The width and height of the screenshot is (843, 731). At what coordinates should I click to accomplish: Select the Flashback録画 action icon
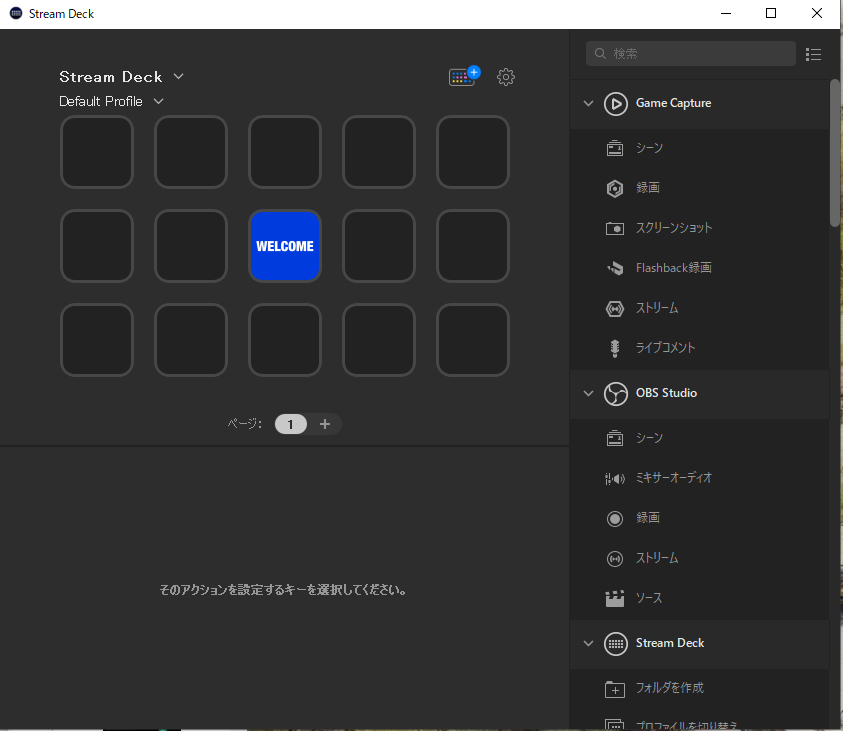pos(615,268)
